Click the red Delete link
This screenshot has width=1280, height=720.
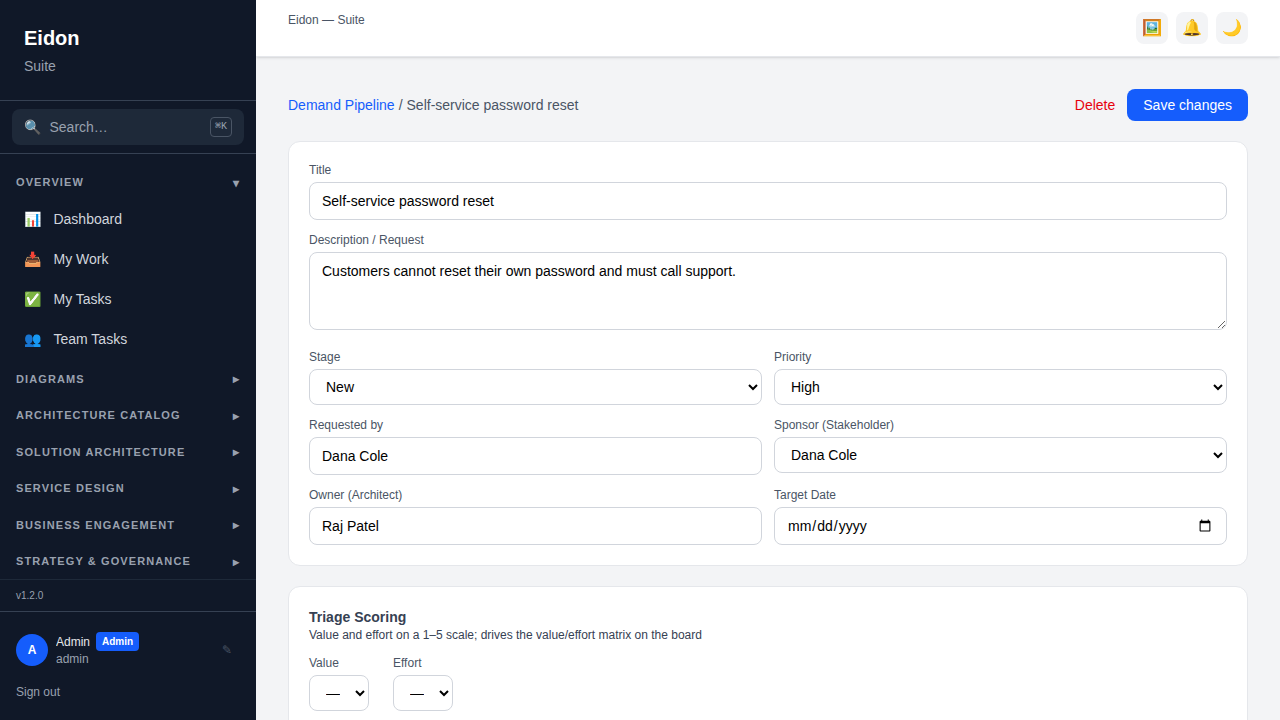click(1095, 105)
